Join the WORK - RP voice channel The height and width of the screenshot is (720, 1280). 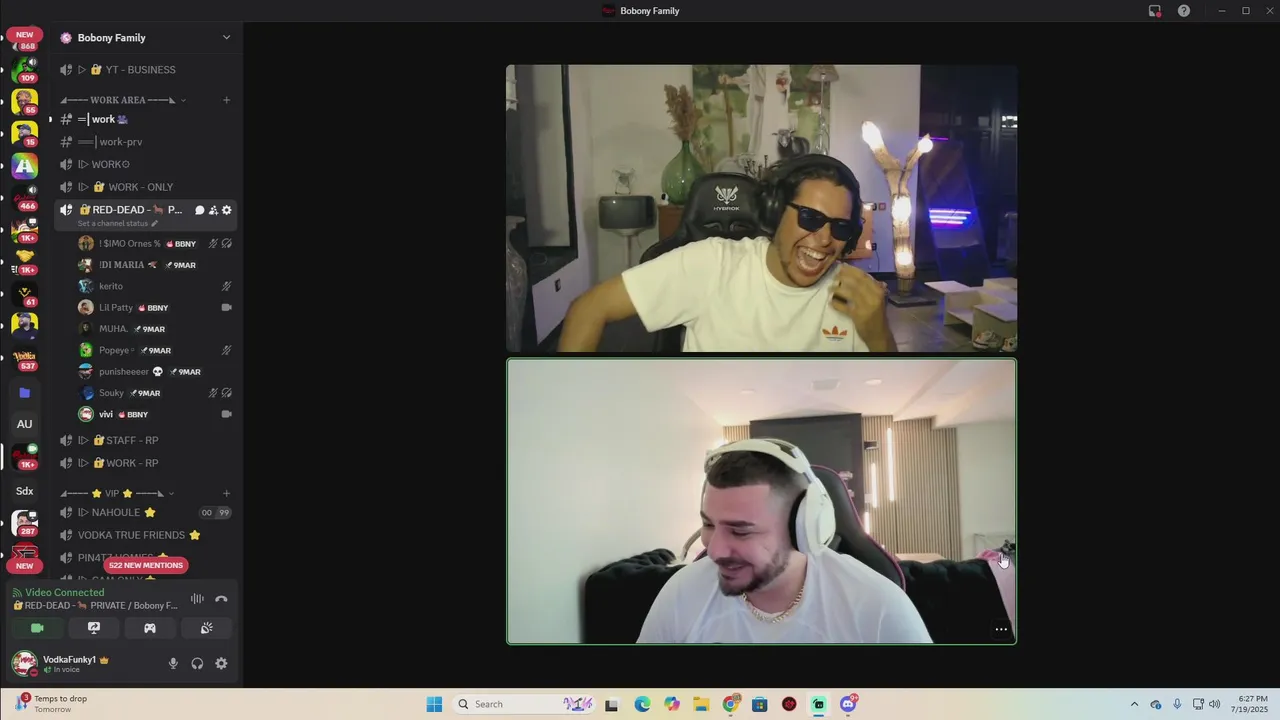[145, 463]
